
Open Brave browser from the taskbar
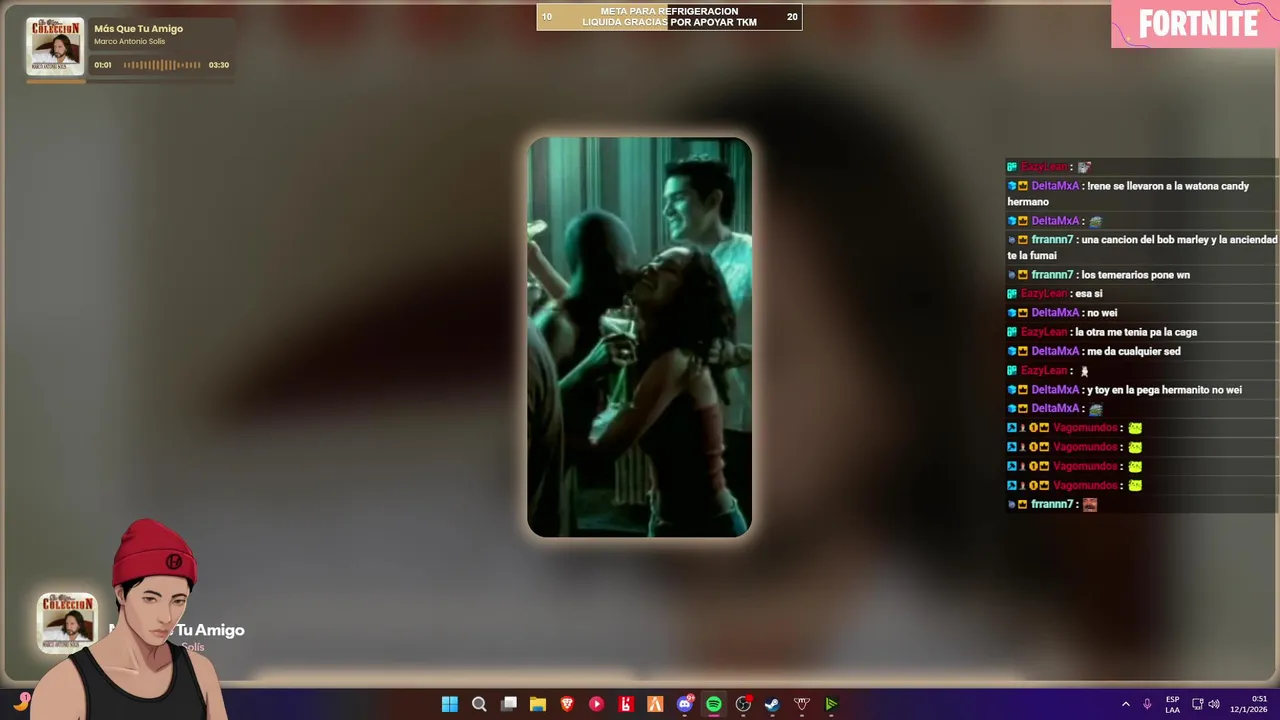point(567,704)
